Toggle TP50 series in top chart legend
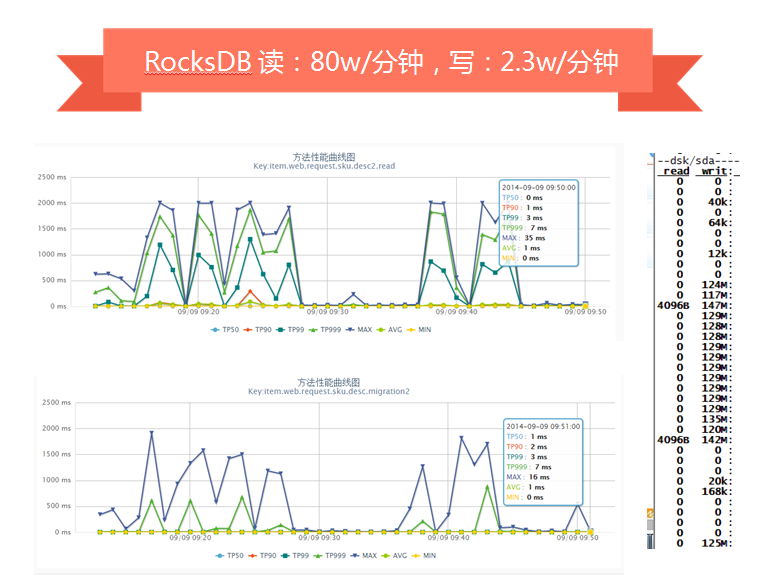 (x=225, y=330)
